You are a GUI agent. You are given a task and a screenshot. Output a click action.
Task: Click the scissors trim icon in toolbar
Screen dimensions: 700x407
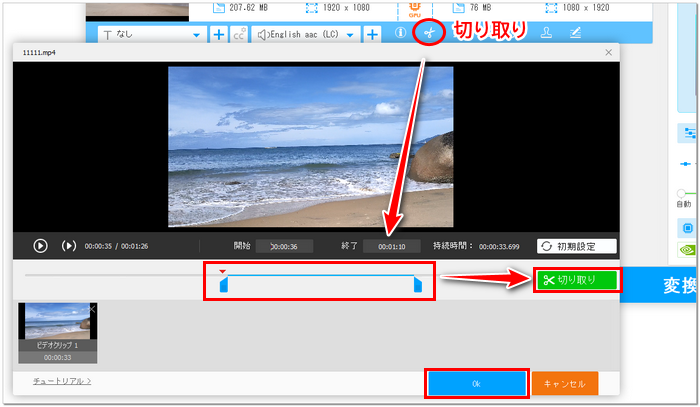point(429,33)
